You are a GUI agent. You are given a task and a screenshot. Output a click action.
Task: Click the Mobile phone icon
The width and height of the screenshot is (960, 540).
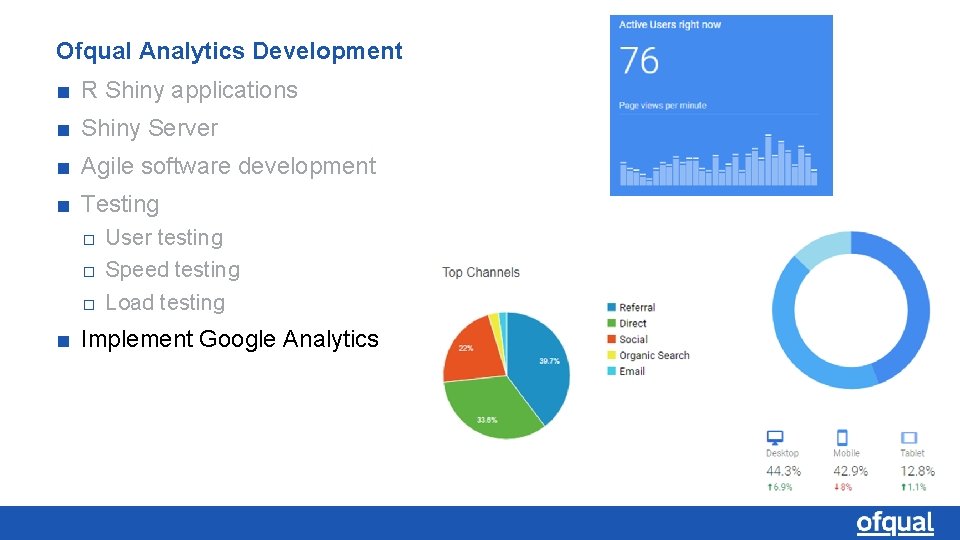(x=842, y=438)
